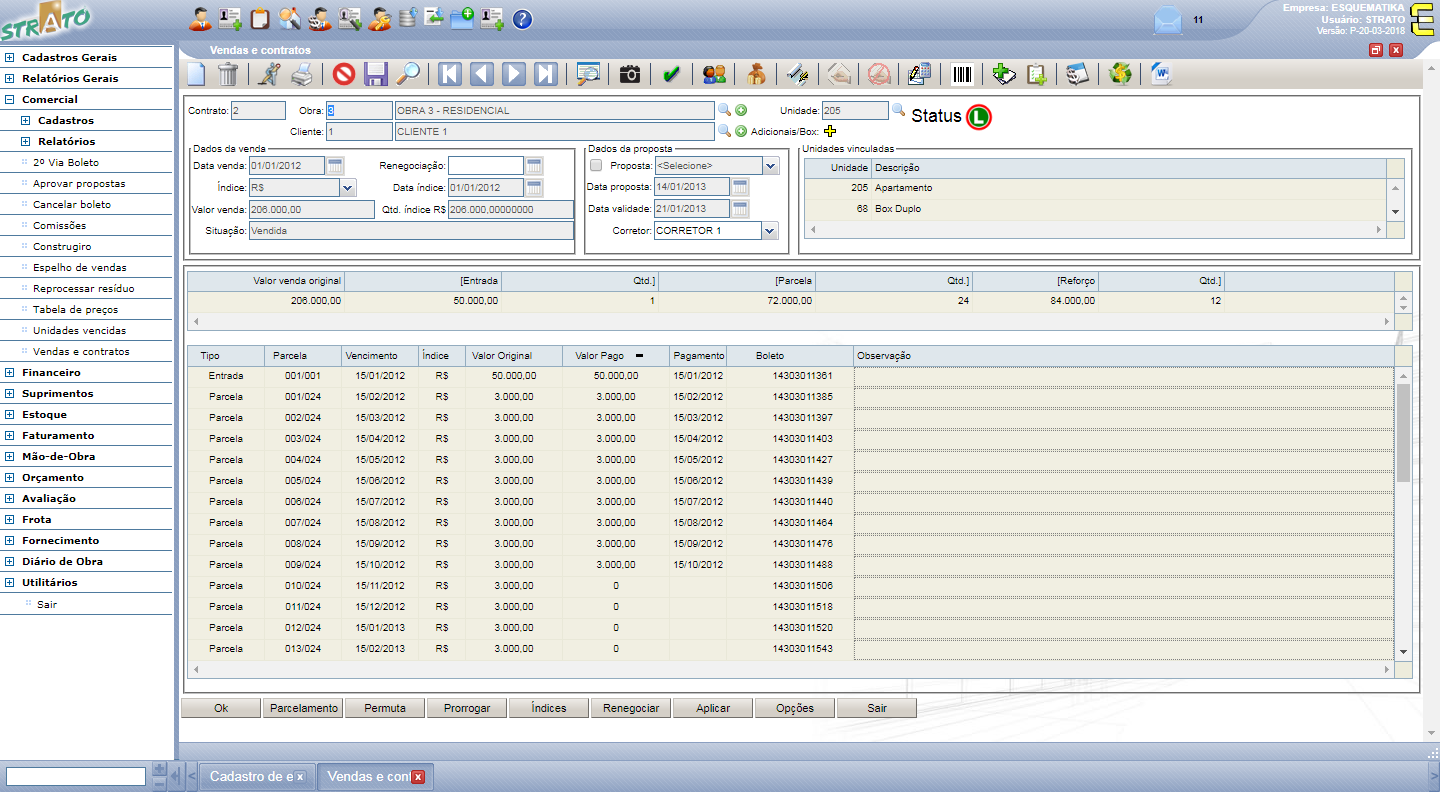1440x792 pixels.
Task: Click the new blank document icon
Action: pyautogui.click(x=197, y=74)
